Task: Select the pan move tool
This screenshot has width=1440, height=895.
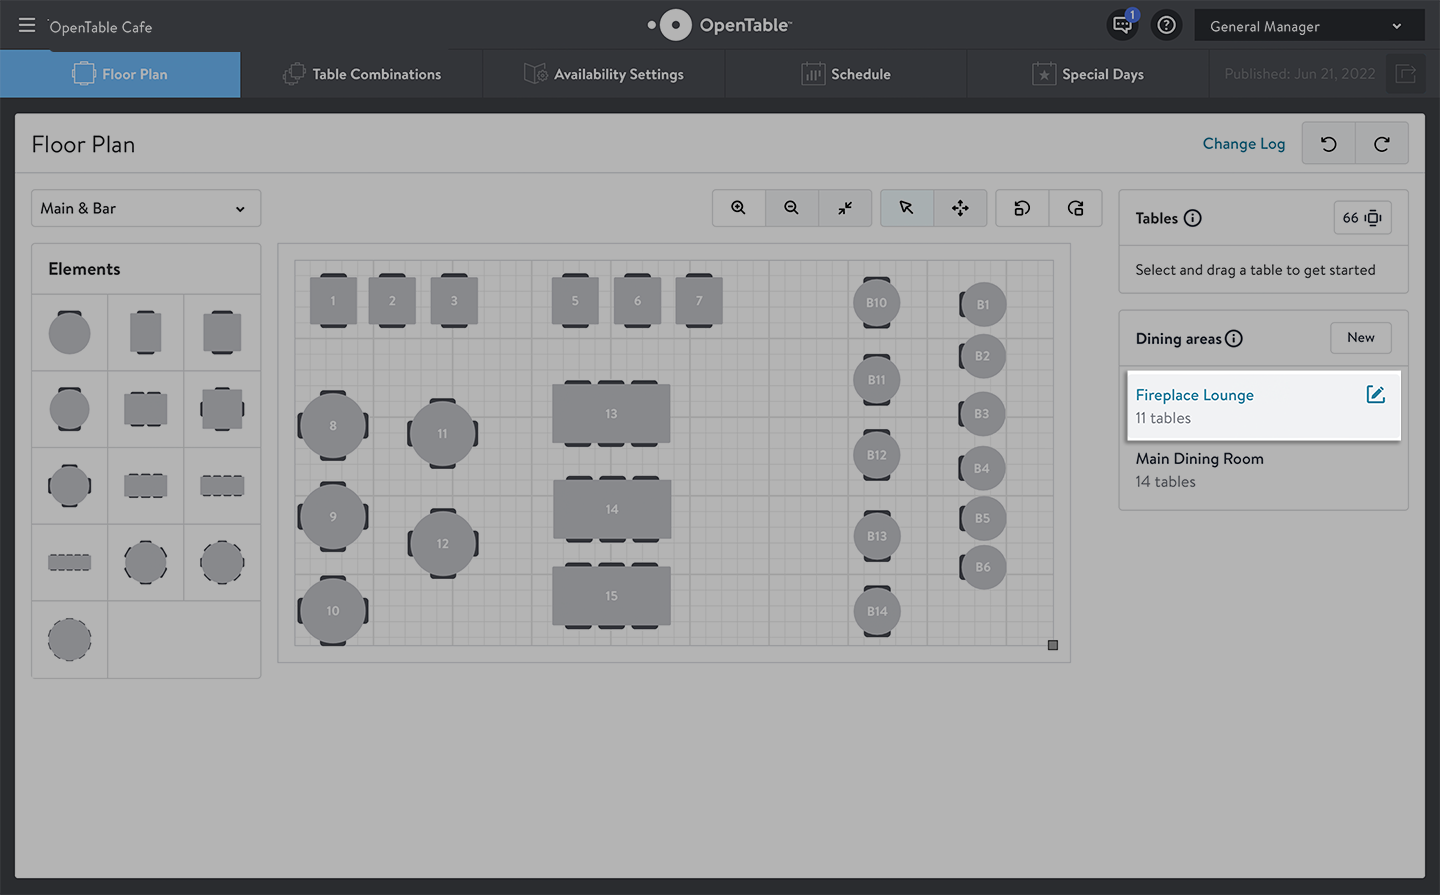Action: click(x=960, y=208)
